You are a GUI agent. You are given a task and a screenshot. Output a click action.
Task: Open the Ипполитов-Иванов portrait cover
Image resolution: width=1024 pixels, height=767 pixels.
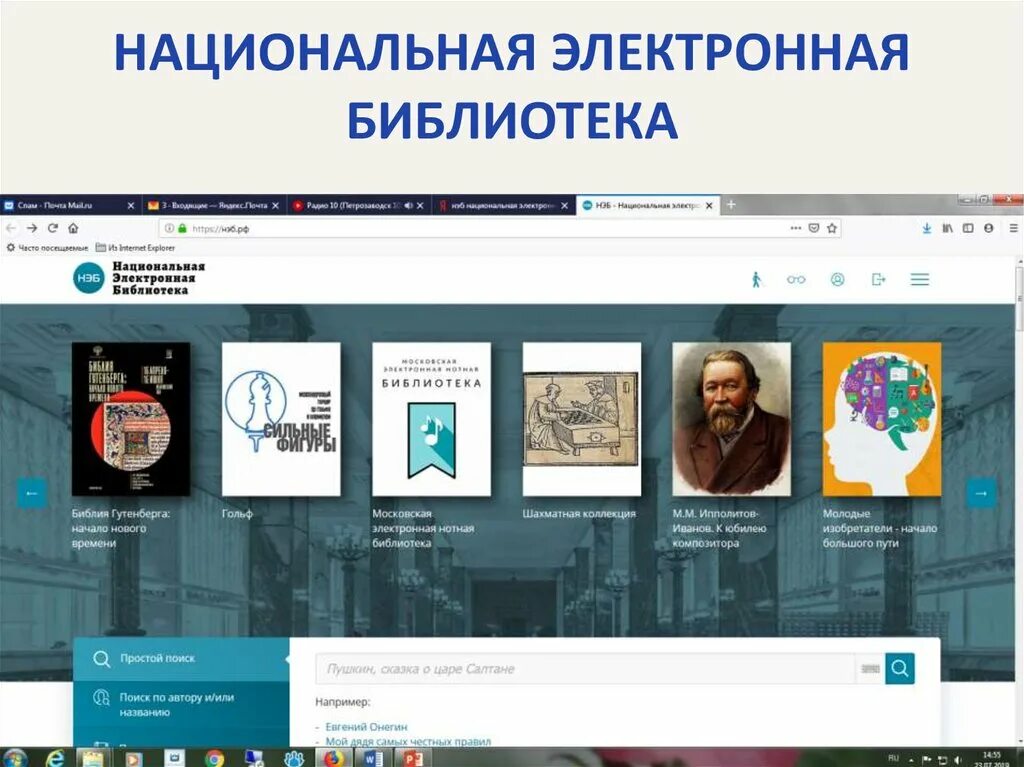(x=731, y=419)
